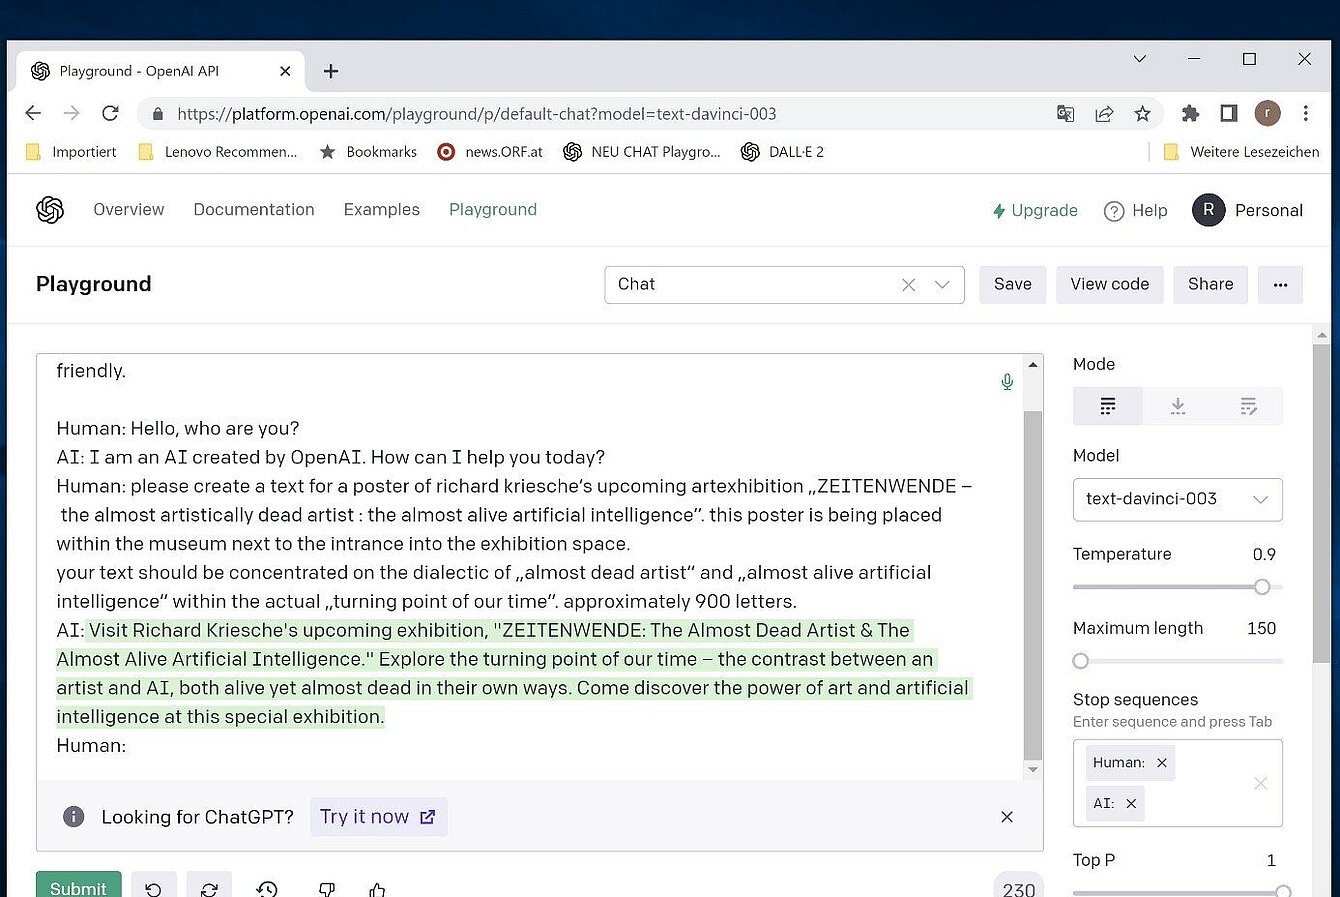
Task: Remove the AI: stop sequence
Action: pyautogui.click(x=1131, y=804)
